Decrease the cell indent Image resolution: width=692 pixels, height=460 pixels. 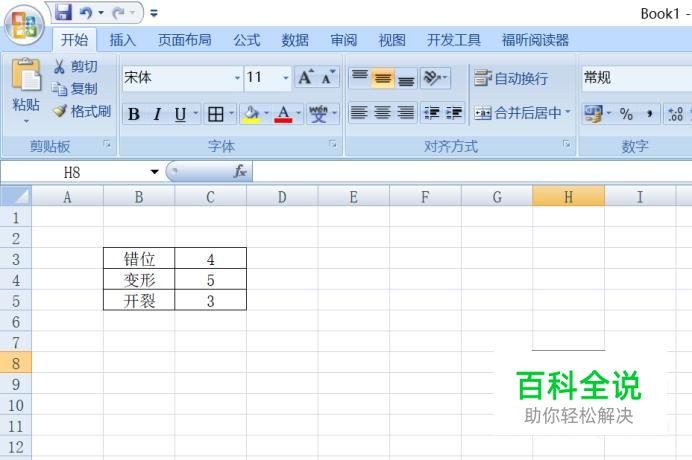(x=431, y=113)
